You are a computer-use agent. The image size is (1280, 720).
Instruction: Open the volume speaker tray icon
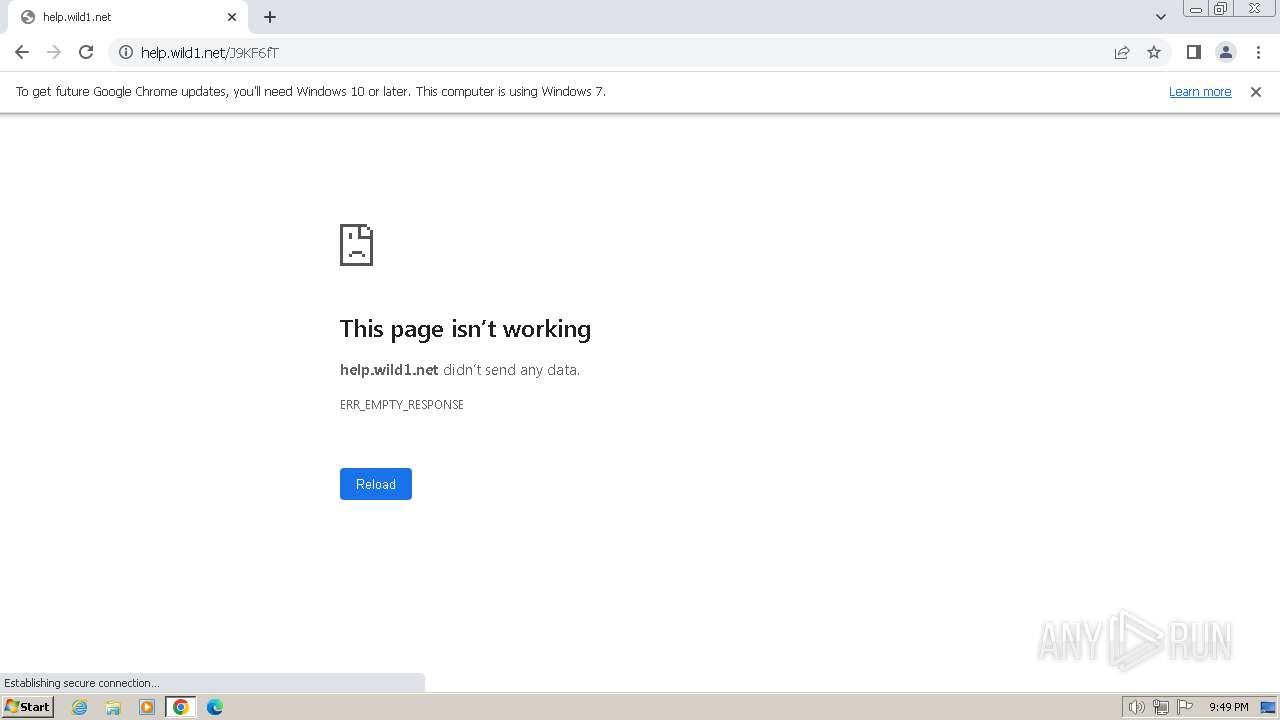1136,707
